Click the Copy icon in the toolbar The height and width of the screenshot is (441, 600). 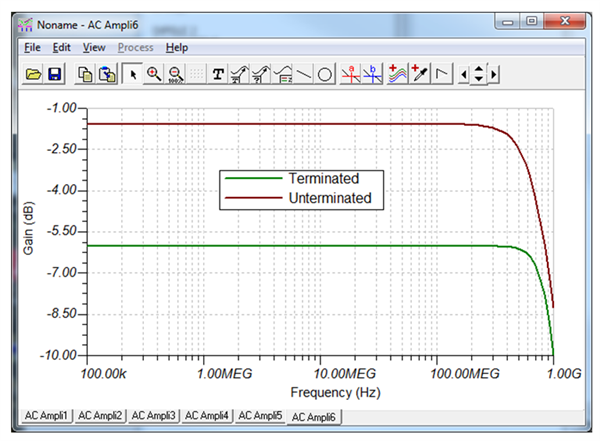click(x=85, y=74)
